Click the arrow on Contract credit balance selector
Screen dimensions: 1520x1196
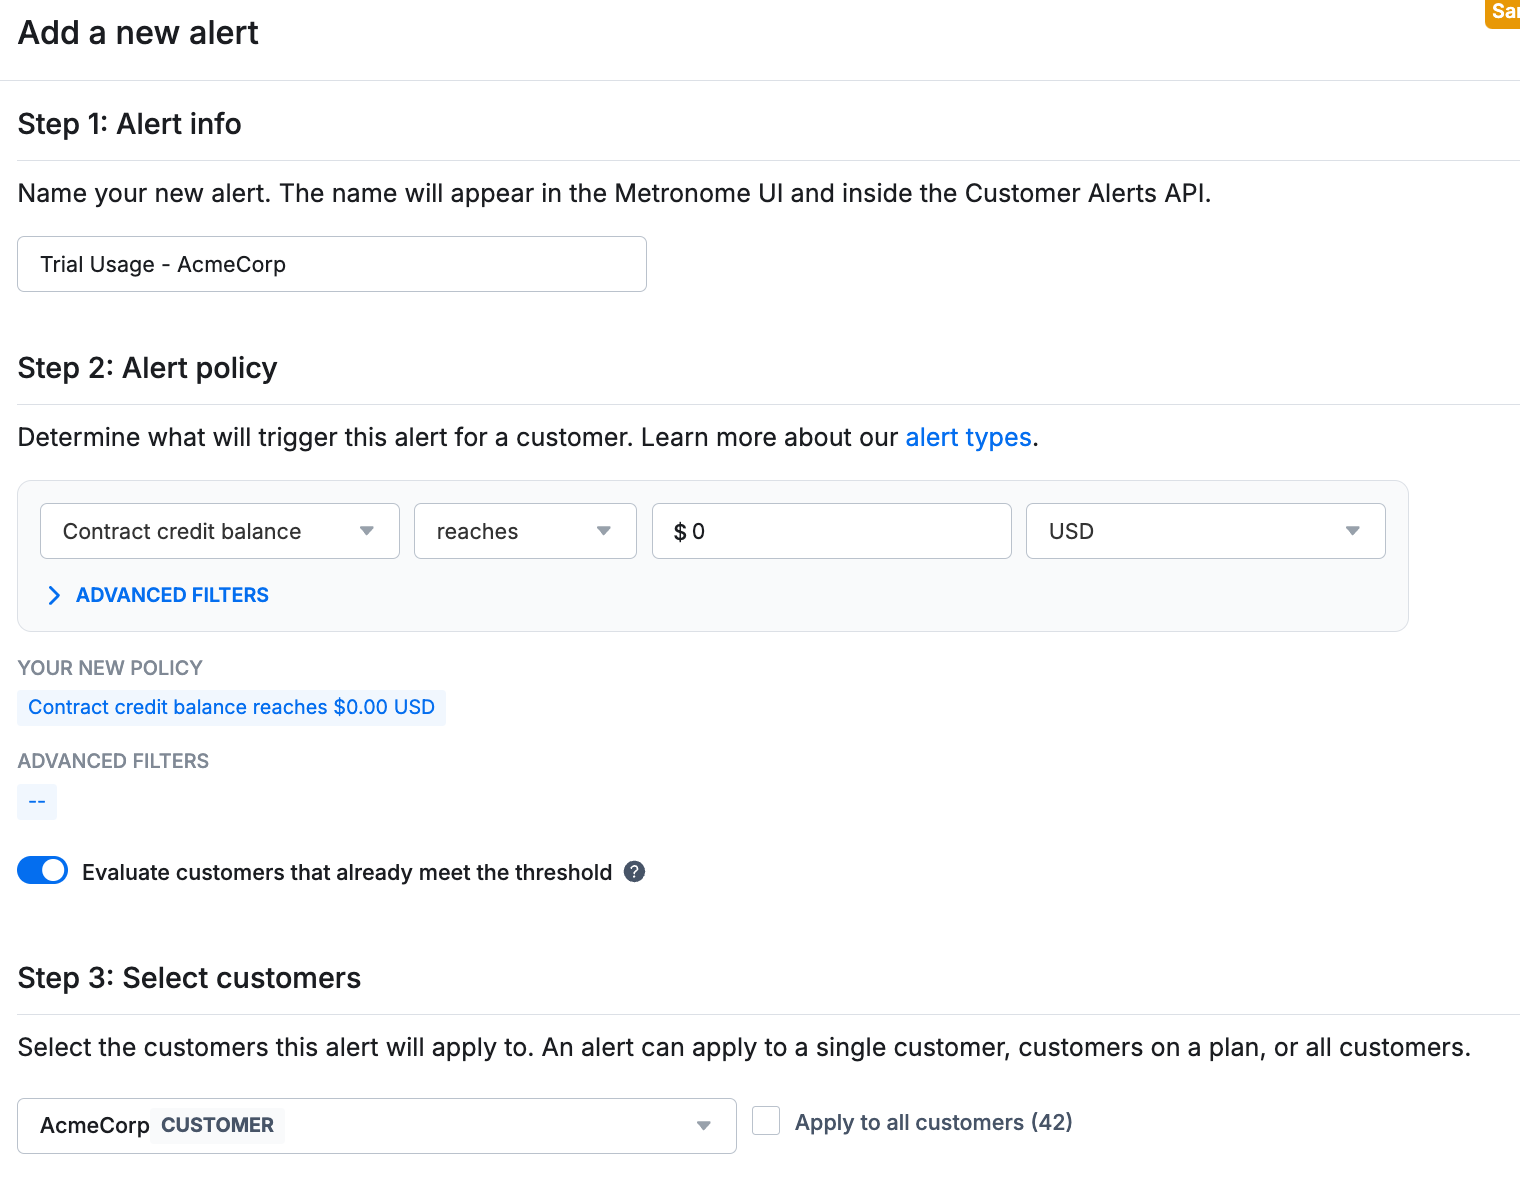click(367, 531)
